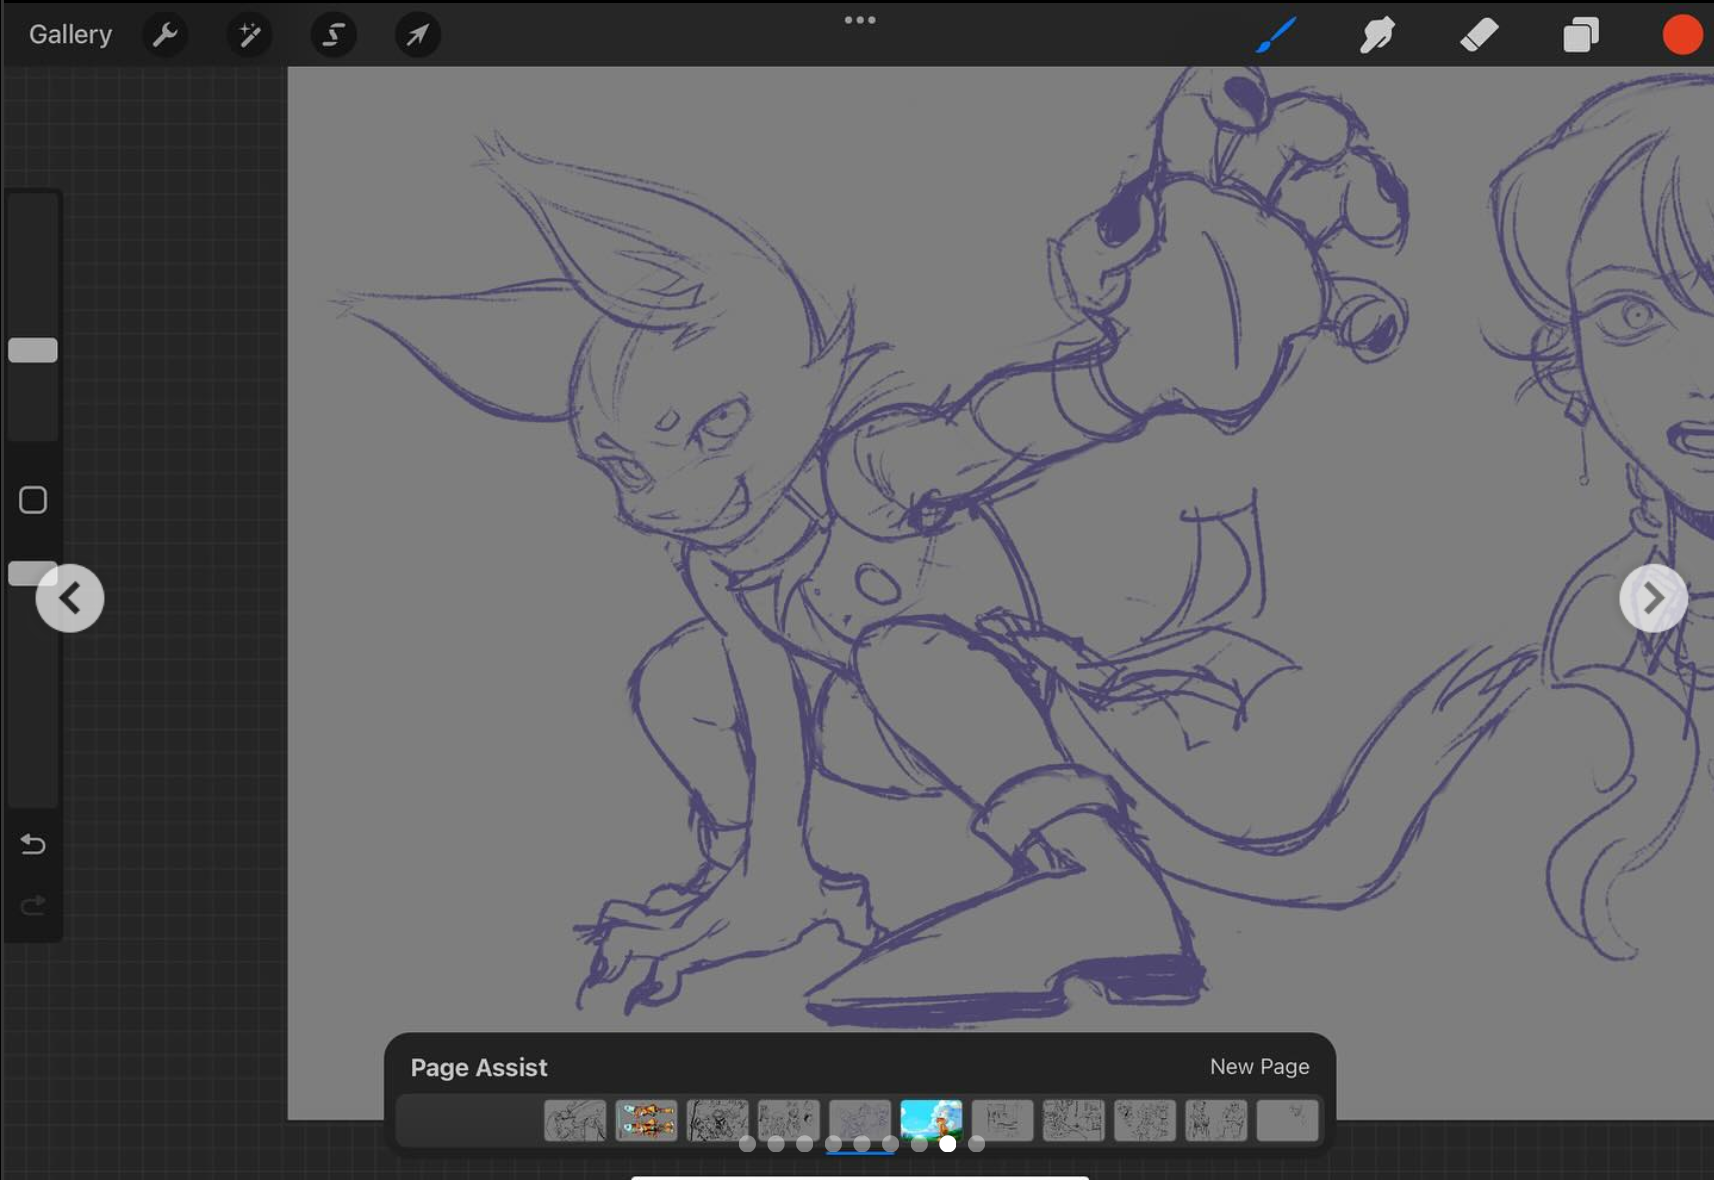Return to the Gallery
Image resolution: width=1714 pixels, height=1180 pixels.
tap(70, 35)
